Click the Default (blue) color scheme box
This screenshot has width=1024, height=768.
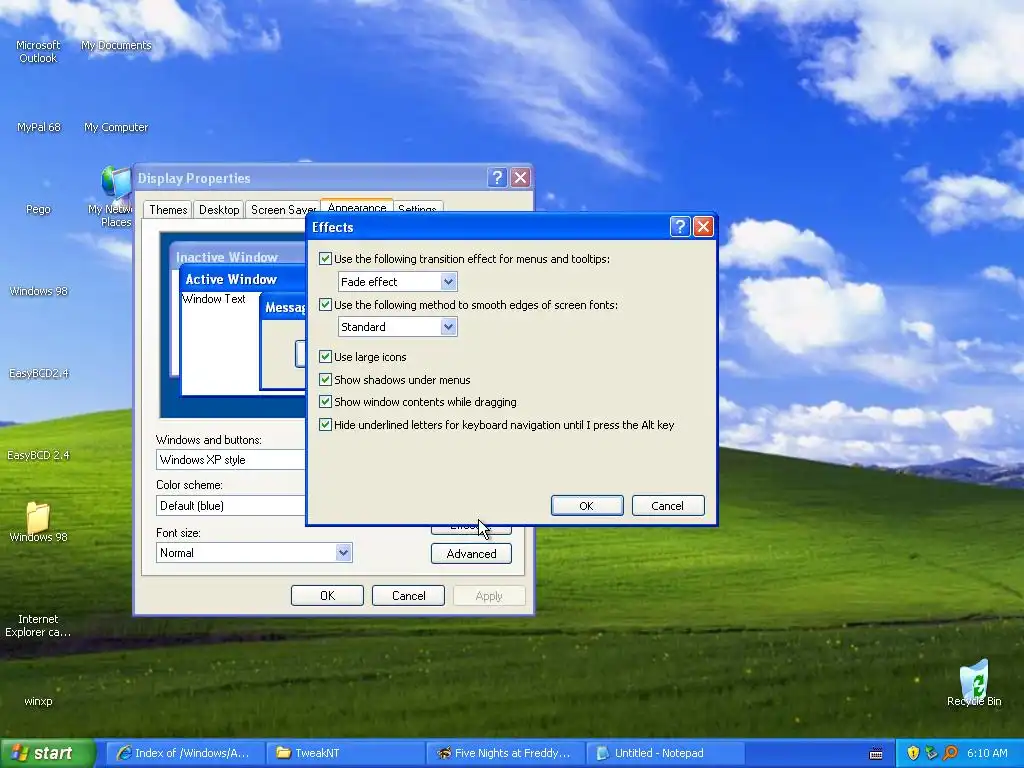tap(231, 505)
